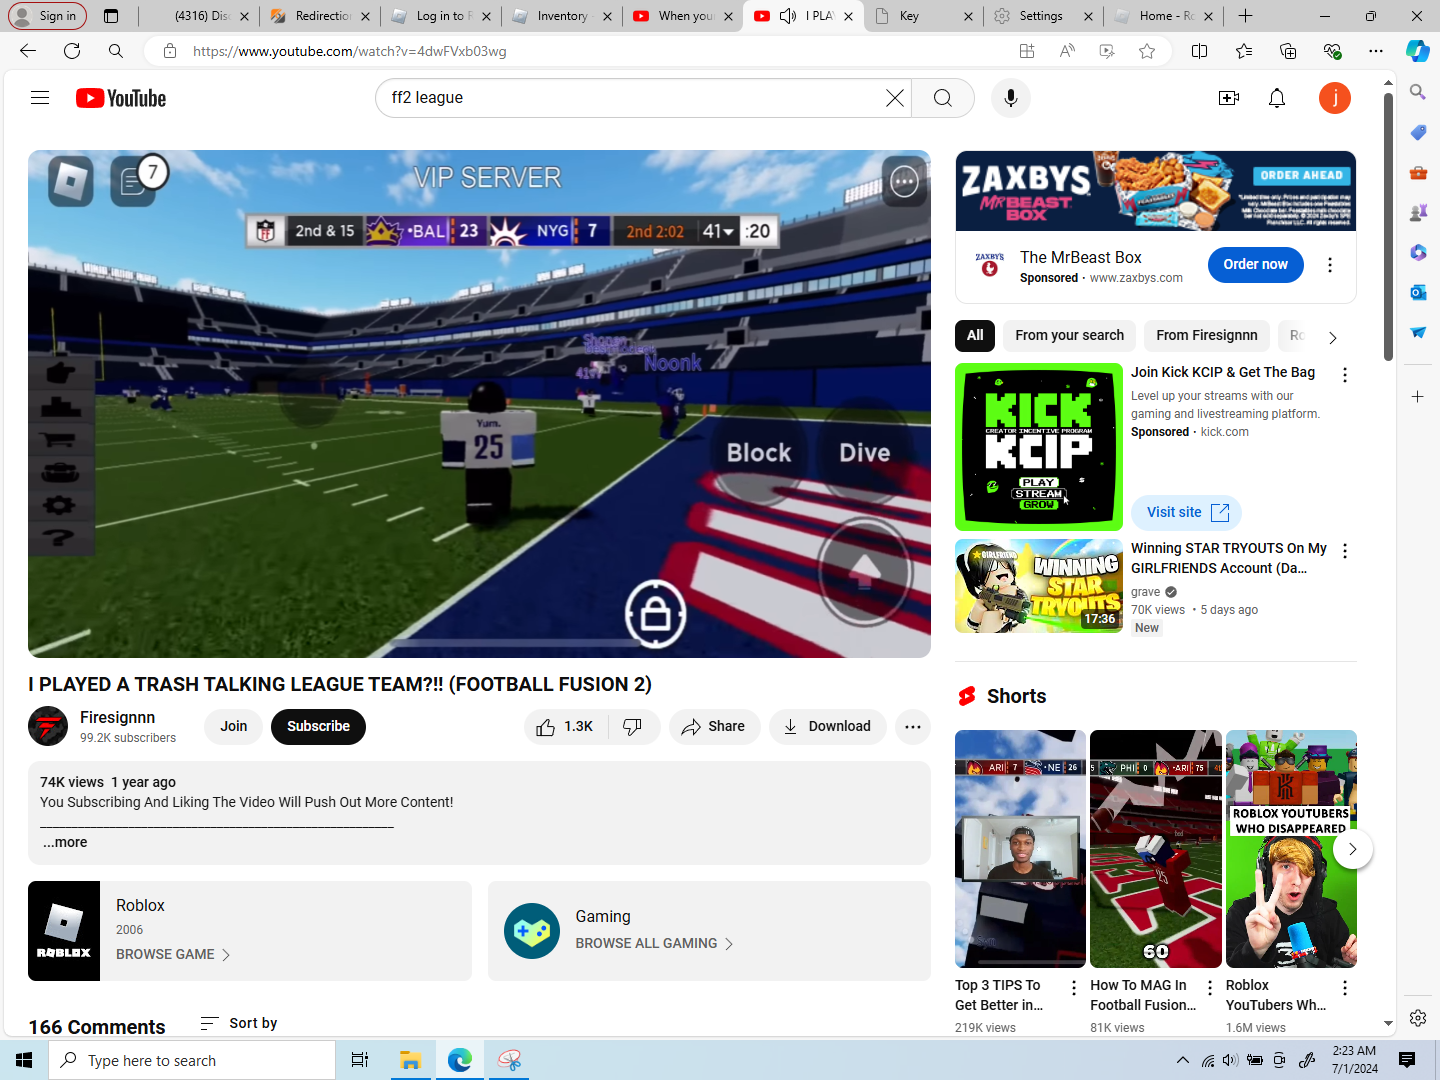Open options for Roblox YouTubers short
Viewport: 1440px width, 1080px height.
coord(1345,988)
